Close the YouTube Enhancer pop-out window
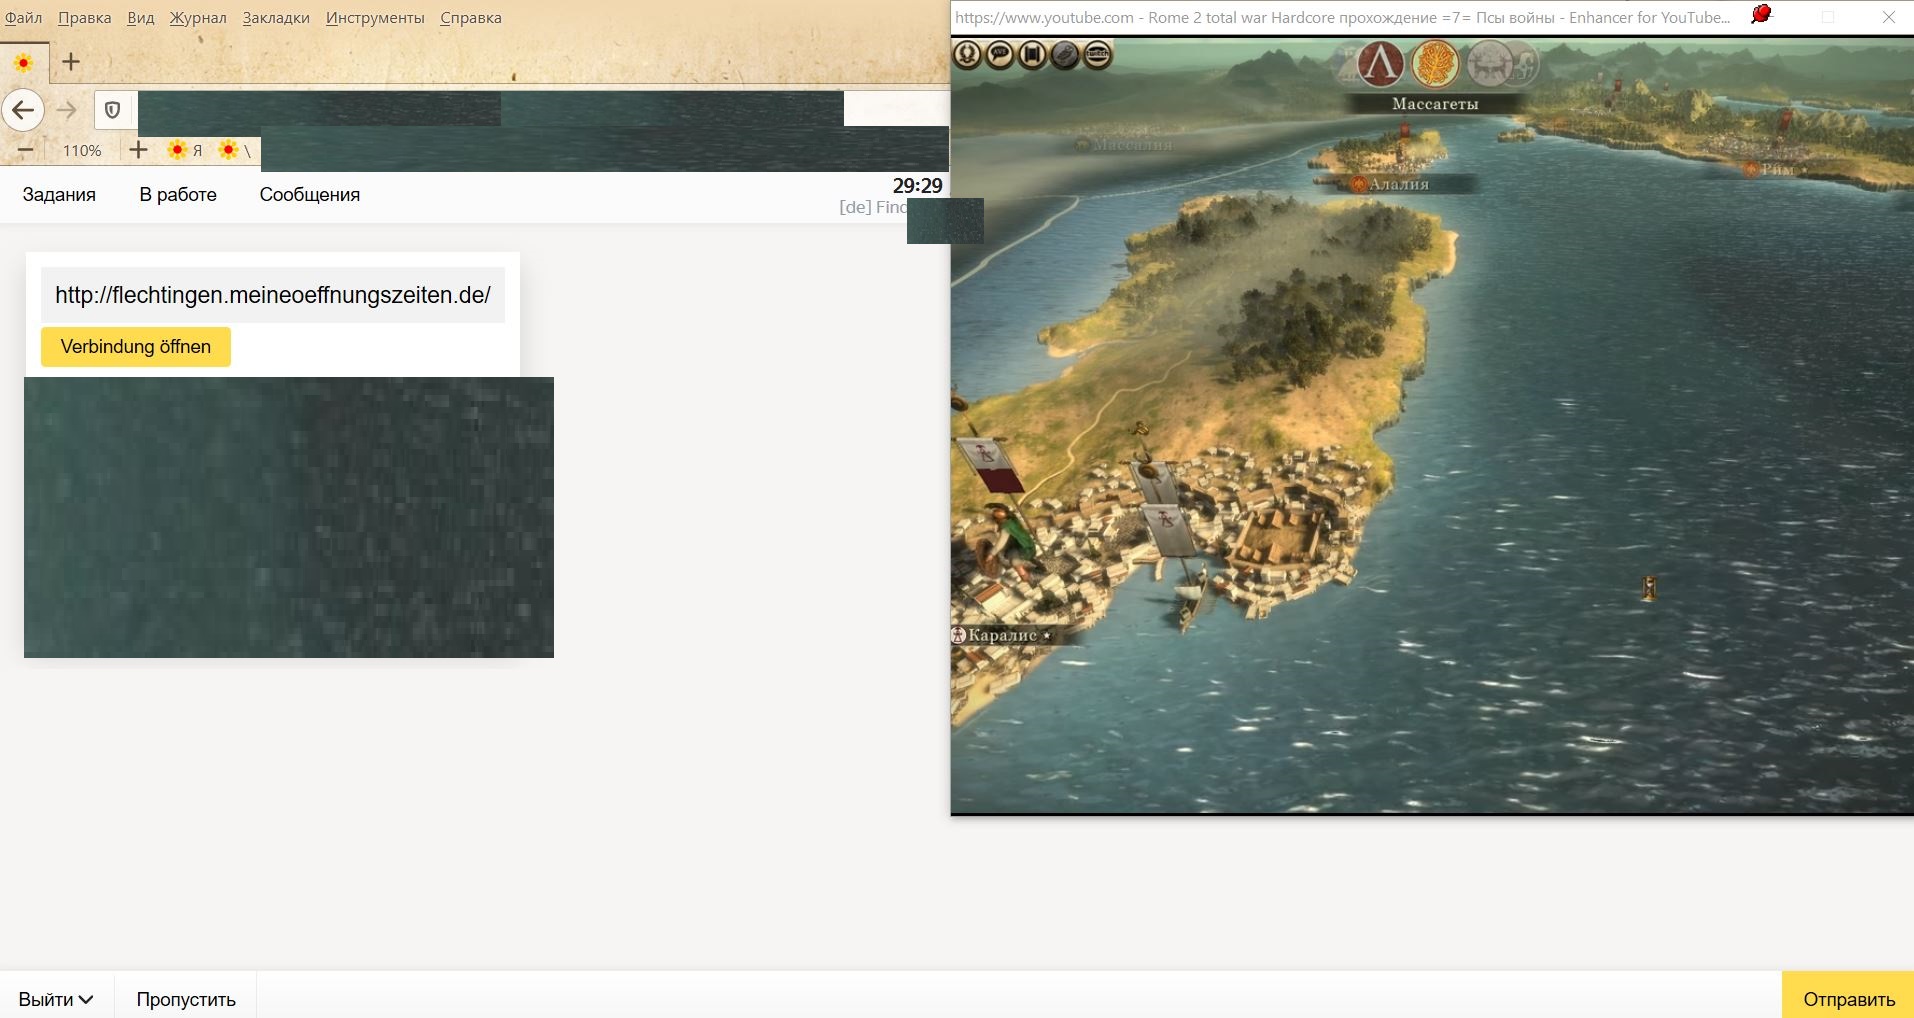The width and height of the screenshot is (1914, 1018). click(x=1888, y=17)
